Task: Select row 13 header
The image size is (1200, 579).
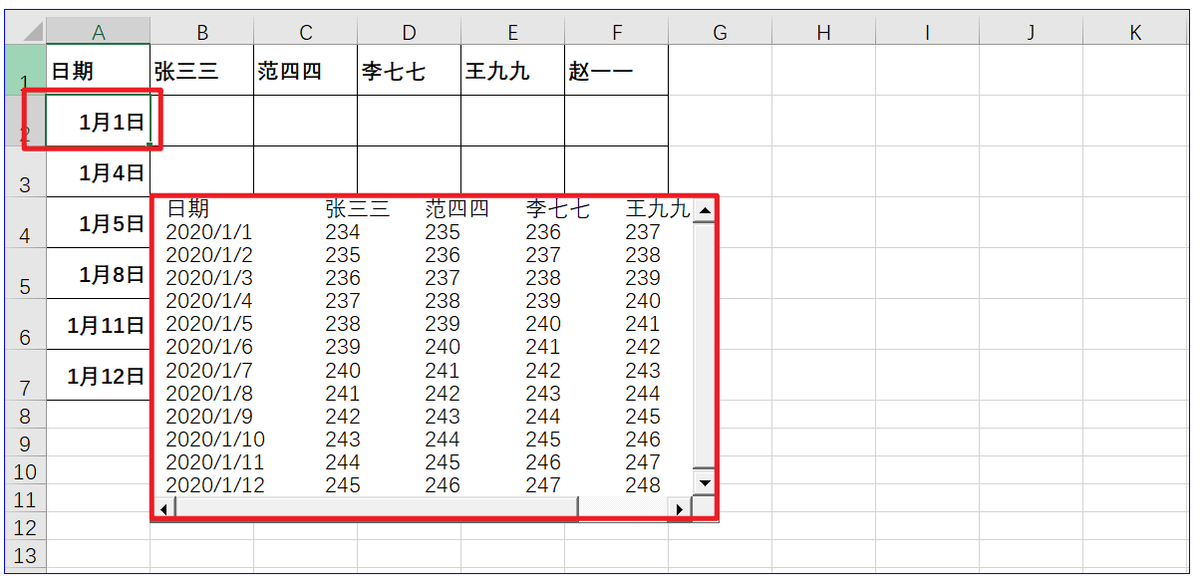Action: click(26, 555)
